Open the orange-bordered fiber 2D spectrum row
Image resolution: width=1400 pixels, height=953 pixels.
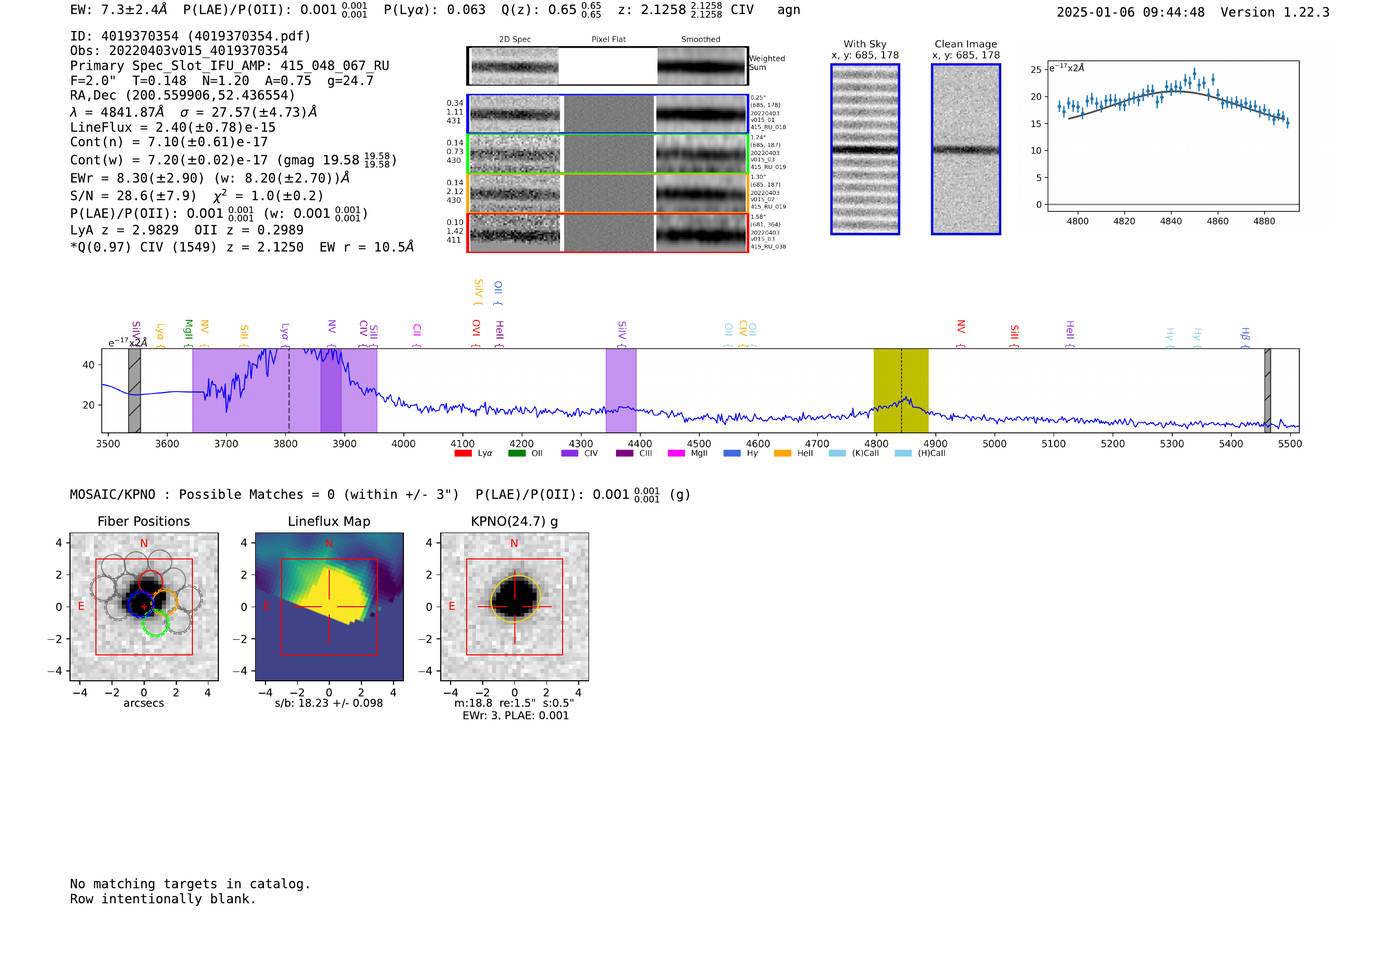pos(608,193)
